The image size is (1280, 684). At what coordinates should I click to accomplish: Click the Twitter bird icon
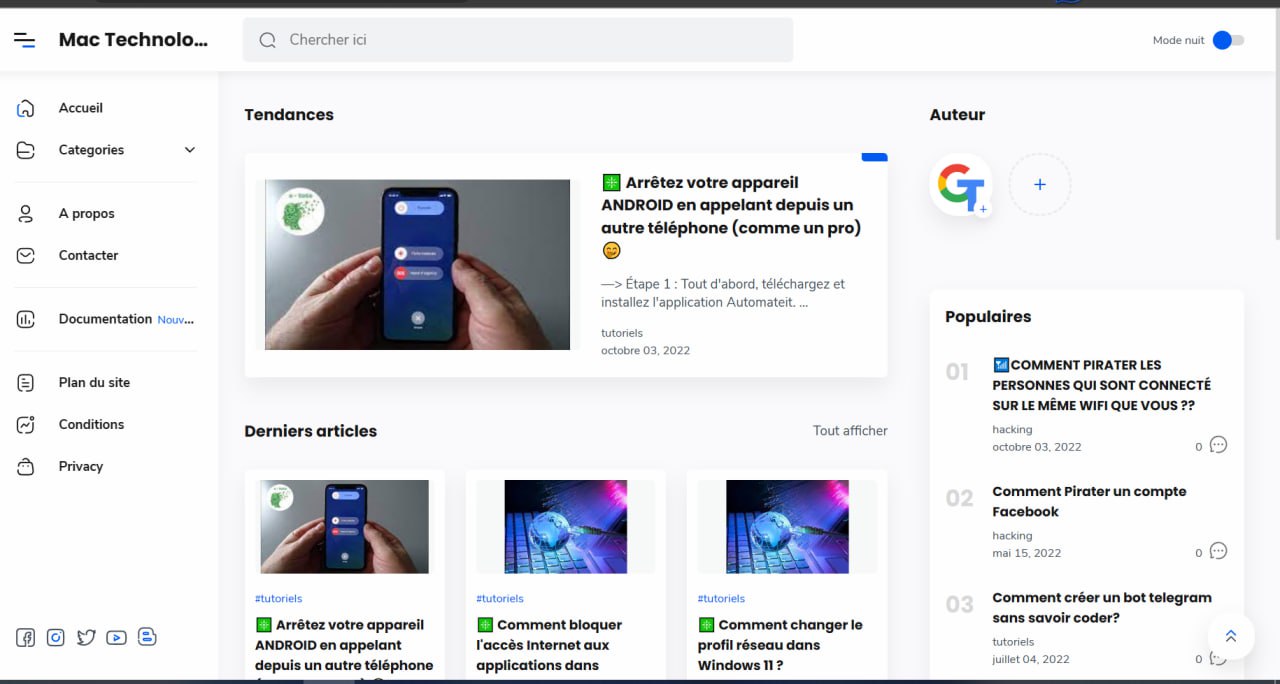(x=86, y=638)
